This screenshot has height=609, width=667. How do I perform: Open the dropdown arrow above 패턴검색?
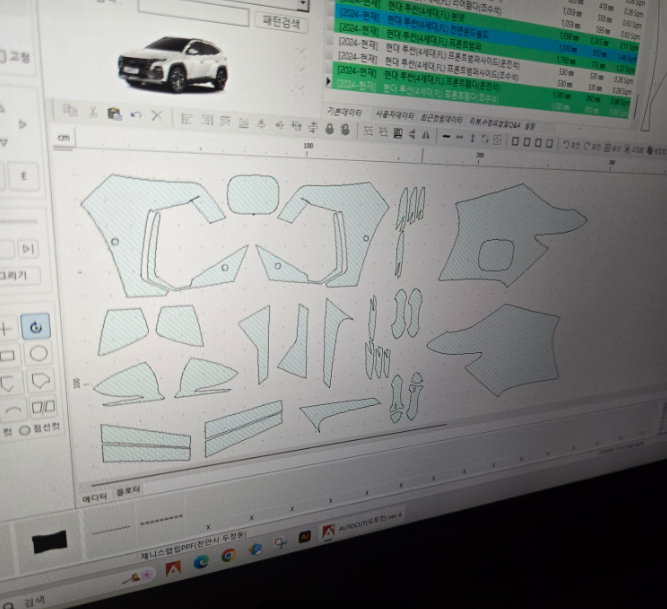click(x=302, y=3)
